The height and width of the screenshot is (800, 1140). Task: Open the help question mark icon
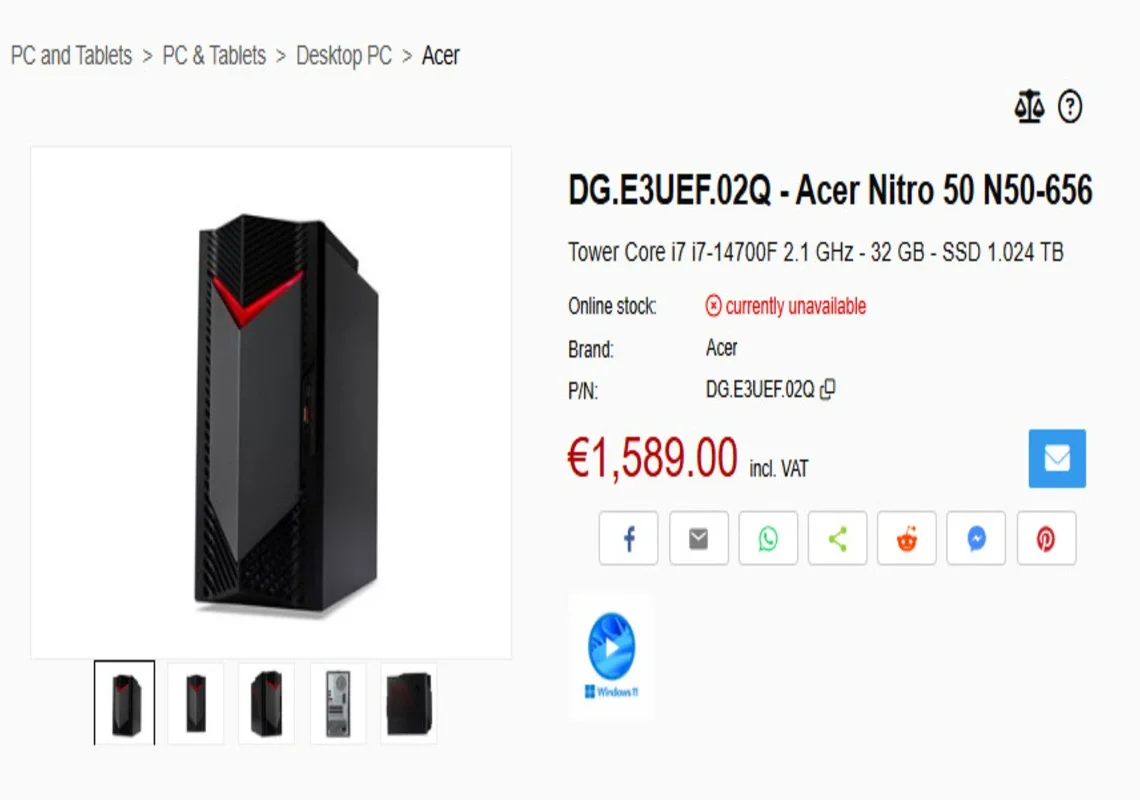[x=1069, y=107]
